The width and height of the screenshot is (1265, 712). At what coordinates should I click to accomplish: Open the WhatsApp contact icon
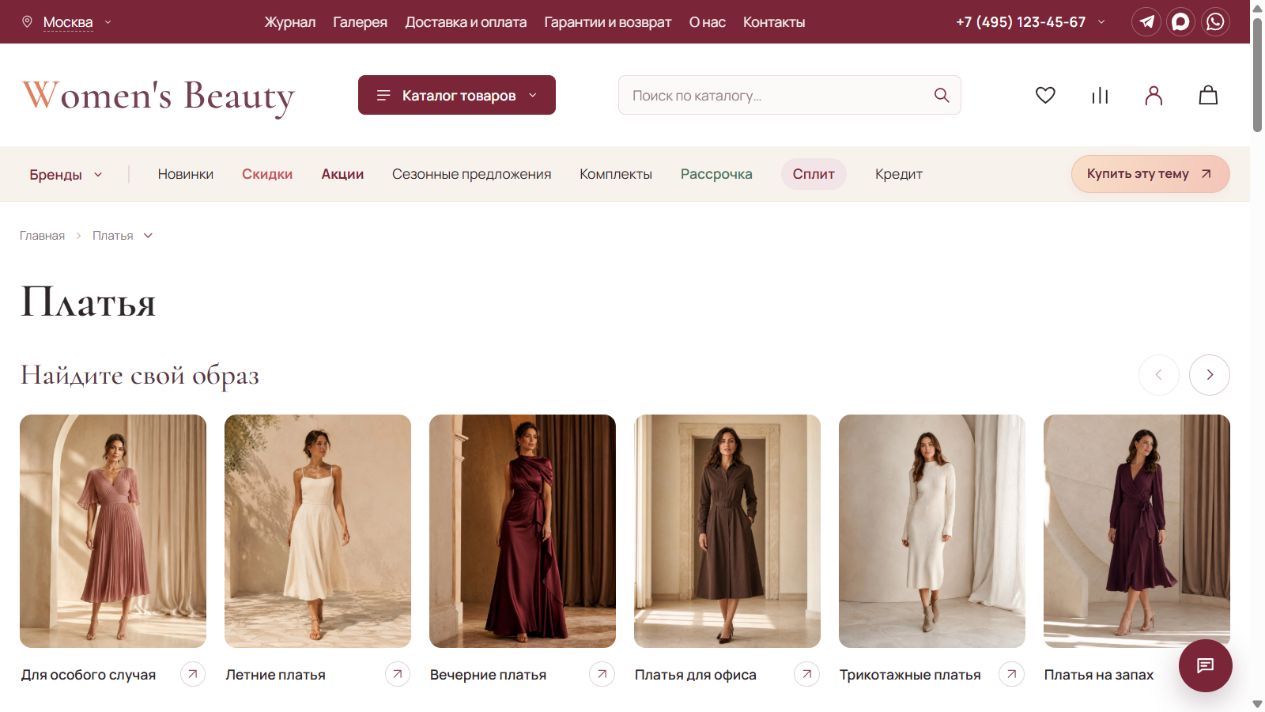pyautogui.click(x=1215, y=22)
